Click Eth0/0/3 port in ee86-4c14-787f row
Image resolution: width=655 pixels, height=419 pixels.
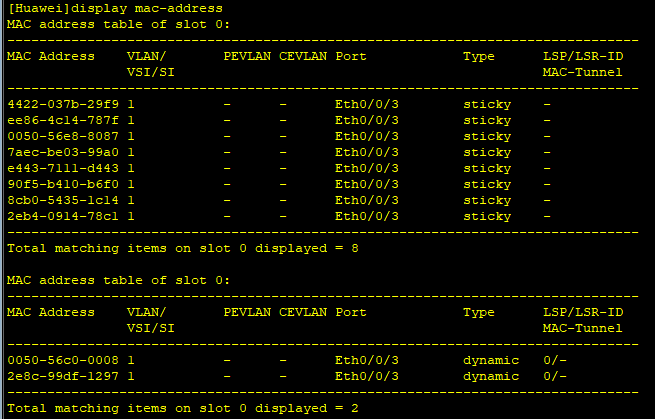click(x=367, y=120)
